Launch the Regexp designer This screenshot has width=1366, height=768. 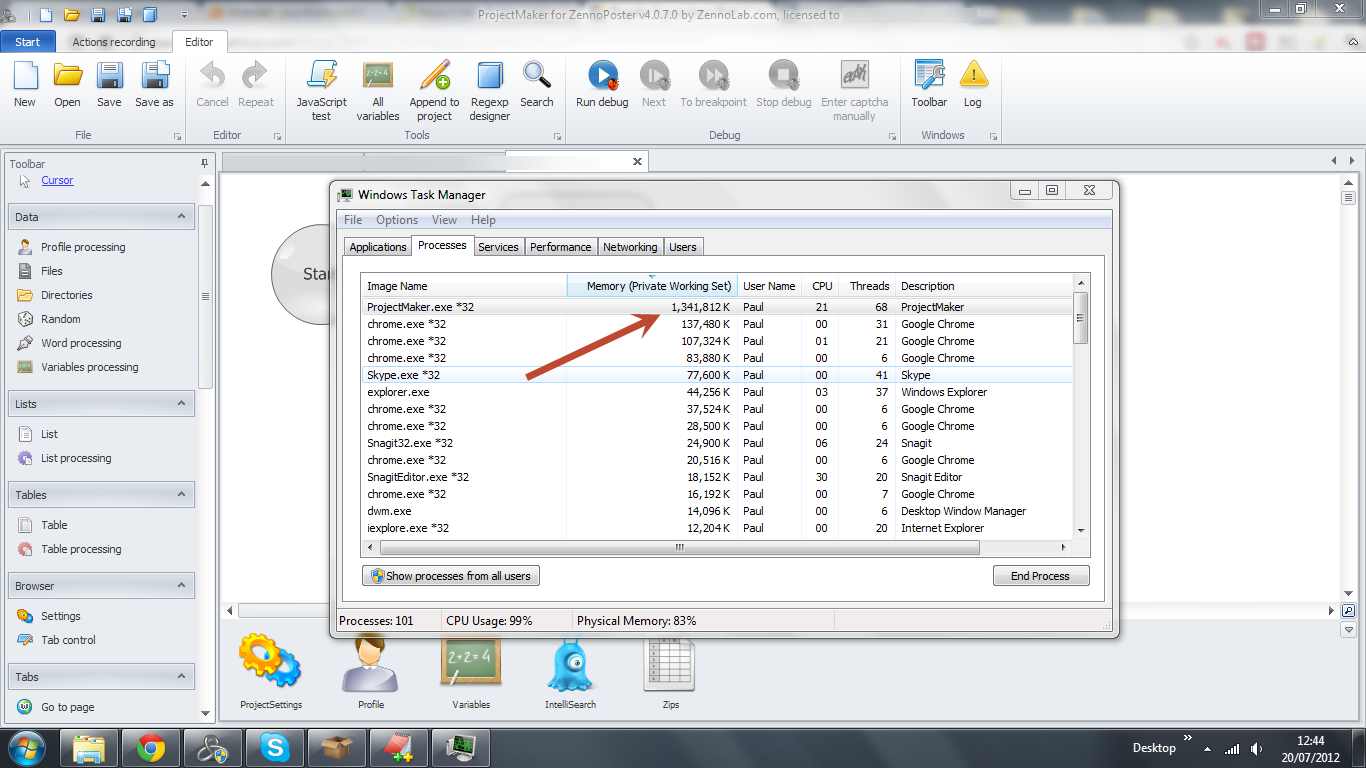point(490,76)
